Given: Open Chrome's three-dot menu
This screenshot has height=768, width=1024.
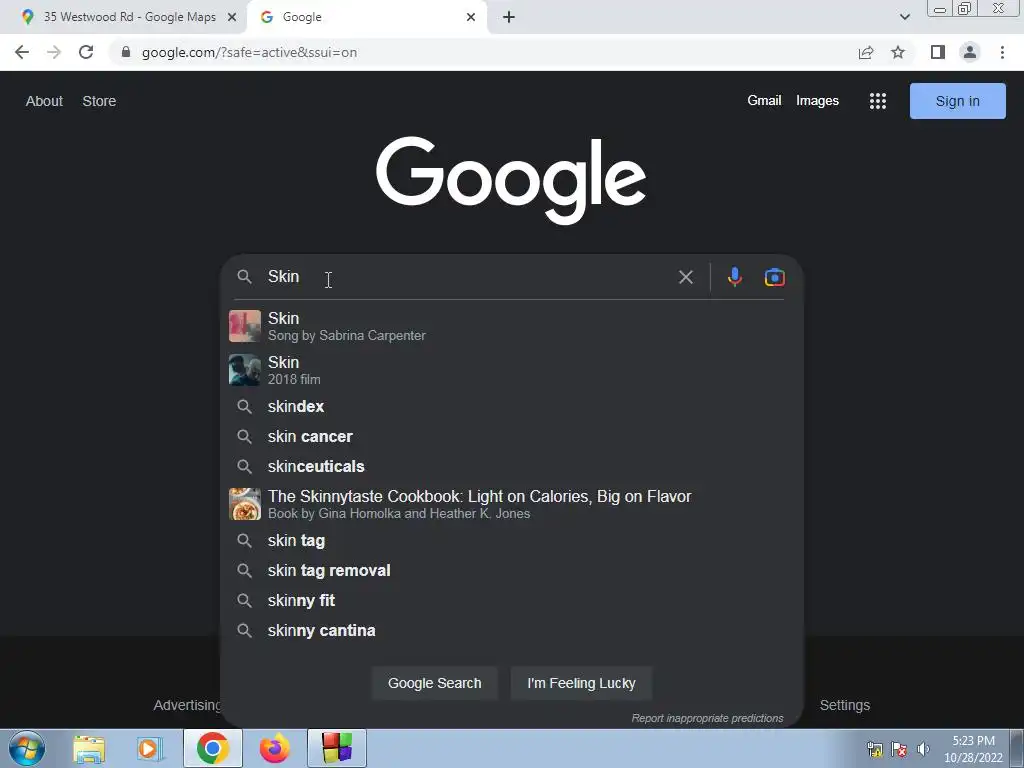Looking at the screenshot, I should pyautogui.click(x=1002, y=52).
